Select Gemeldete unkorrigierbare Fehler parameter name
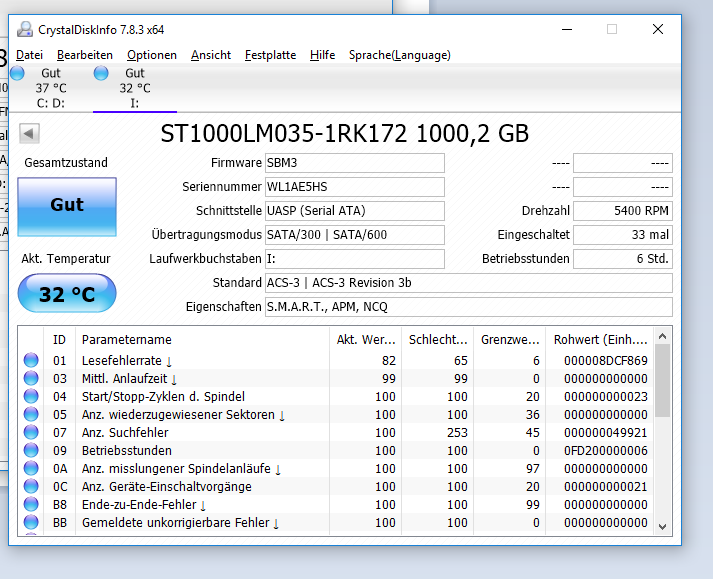This screenshot has width=713, height=579. [x=176, y=523]
